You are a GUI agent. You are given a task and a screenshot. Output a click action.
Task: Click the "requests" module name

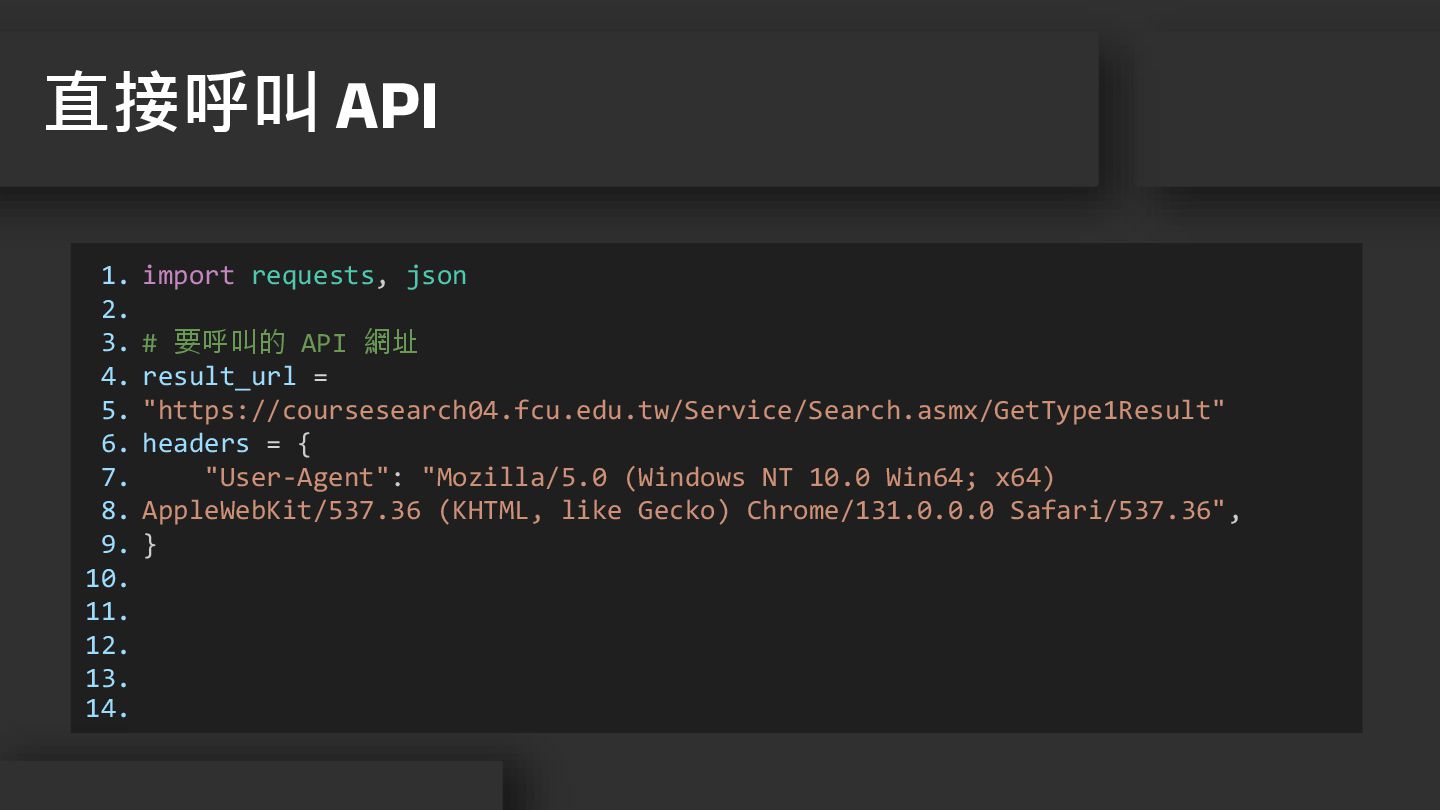click(312, 275)
